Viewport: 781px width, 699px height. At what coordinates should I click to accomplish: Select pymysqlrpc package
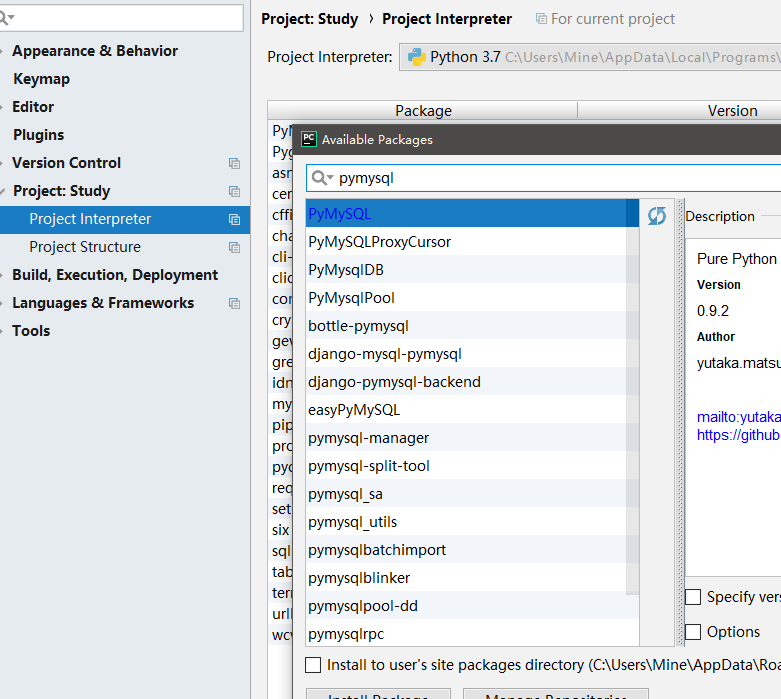472,634
